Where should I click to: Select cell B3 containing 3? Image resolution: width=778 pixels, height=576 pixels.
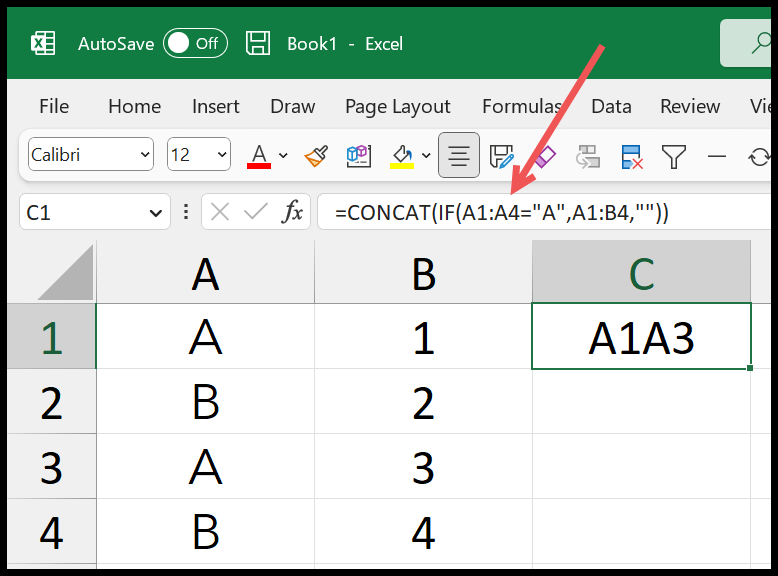[423, 466]
